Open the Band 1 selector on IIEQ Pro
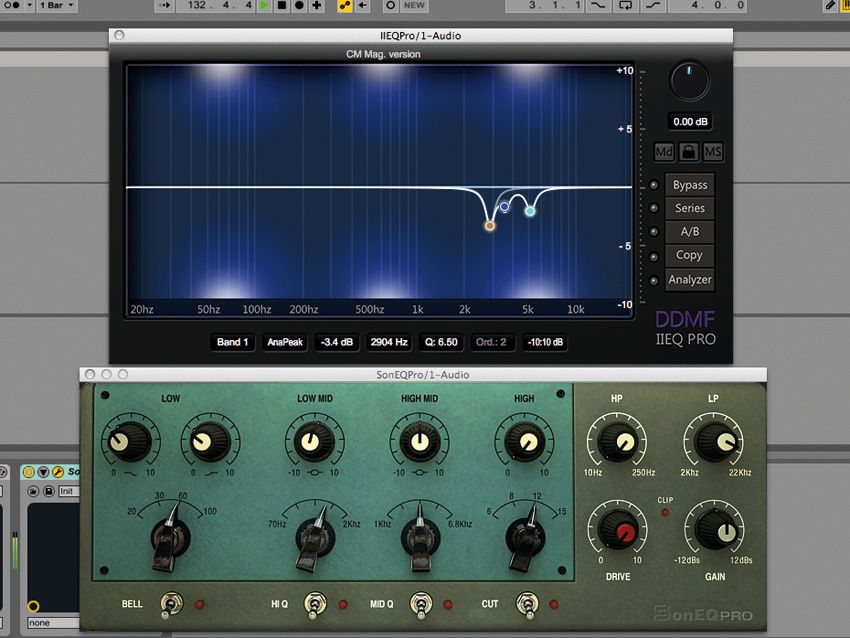 [x=232, y=342]
